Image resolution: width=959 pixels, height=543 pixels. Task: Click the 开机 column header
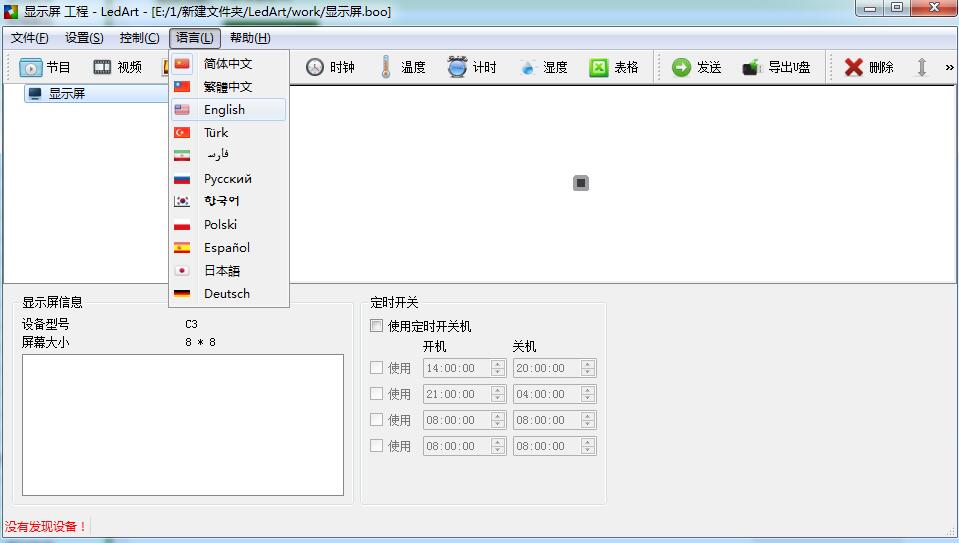pos(434,347)
